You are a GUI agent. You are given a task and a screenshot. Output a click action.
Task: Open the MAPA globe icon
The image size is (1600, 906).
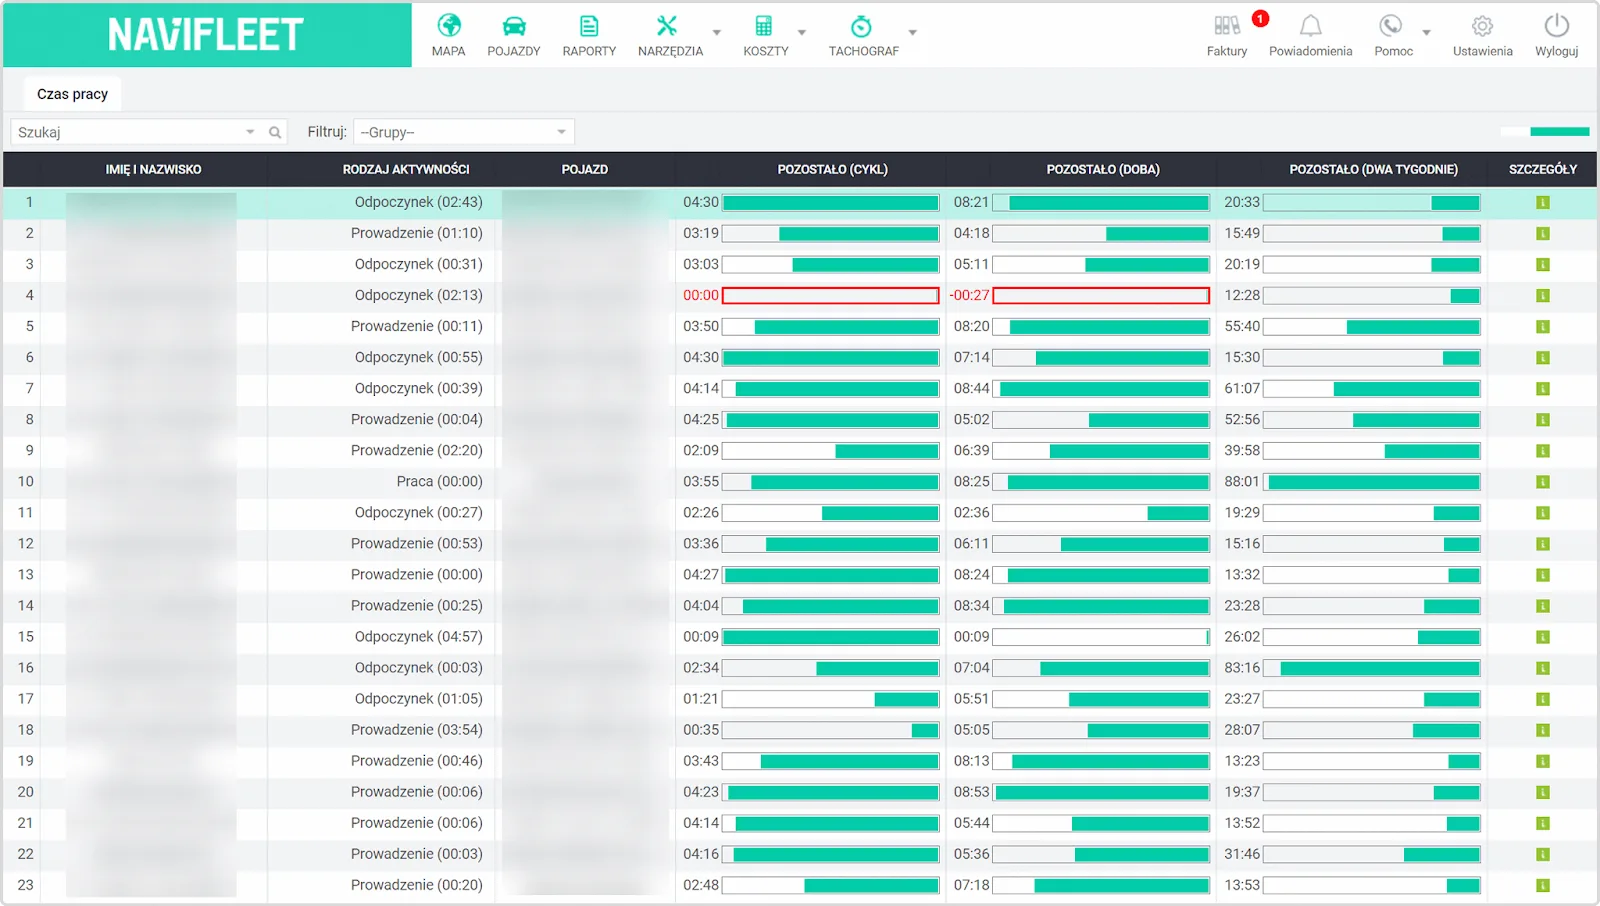[x=449, y=26]
